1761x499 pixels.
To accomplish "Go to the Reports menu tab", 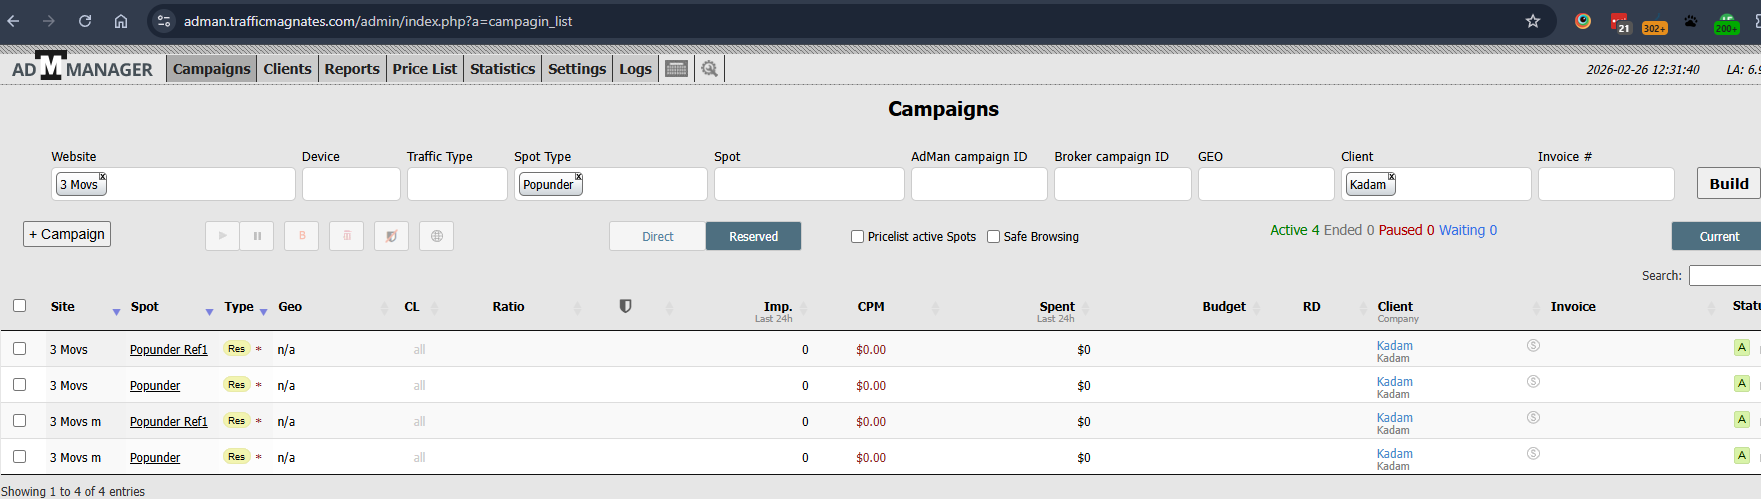I will pos(352,69).
